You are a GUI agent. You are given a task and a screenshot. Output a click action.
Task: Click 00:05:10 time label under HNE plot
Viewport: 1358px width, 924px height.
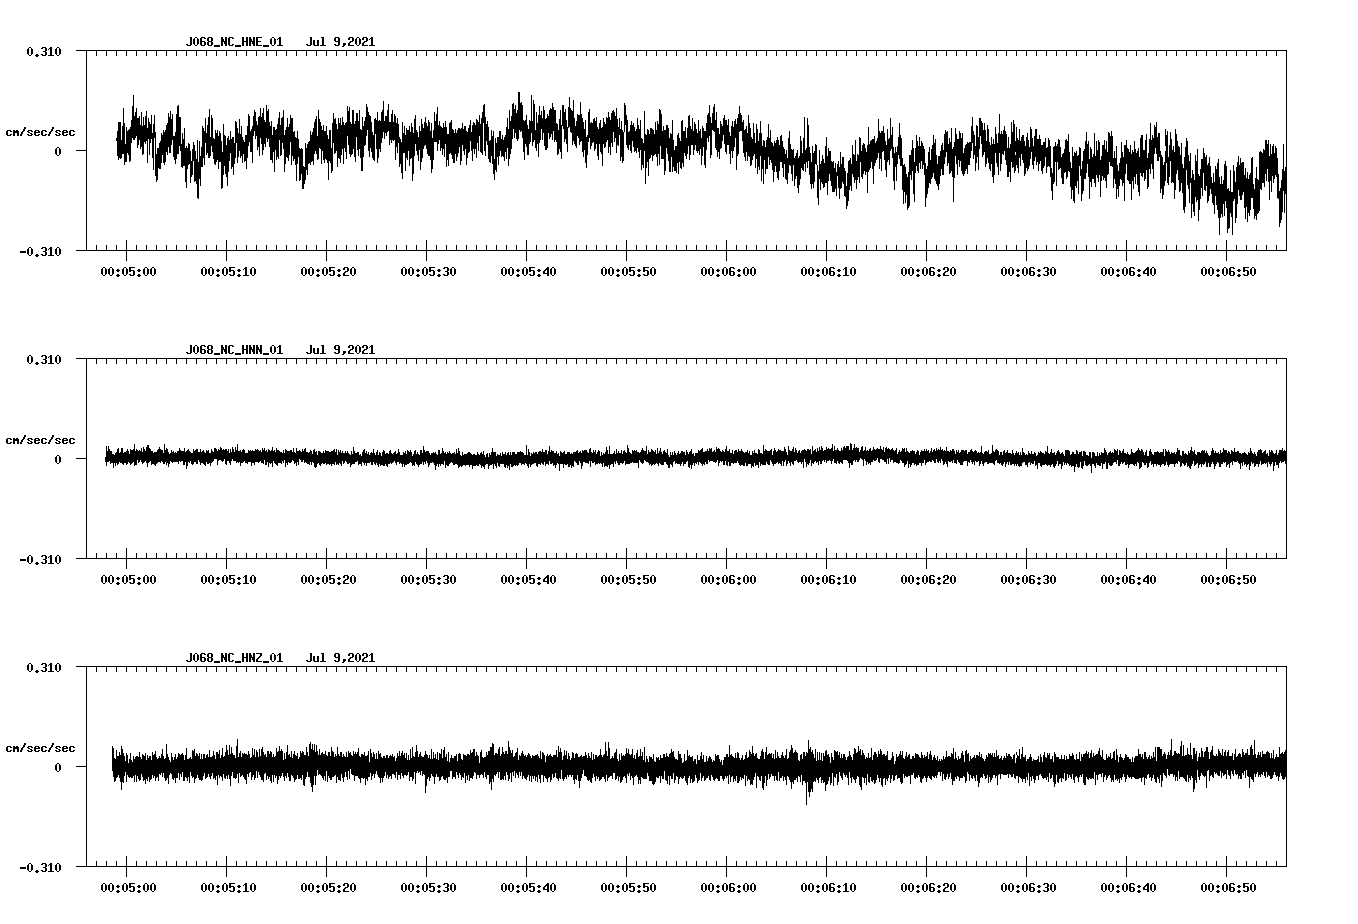tap(228, 272)
